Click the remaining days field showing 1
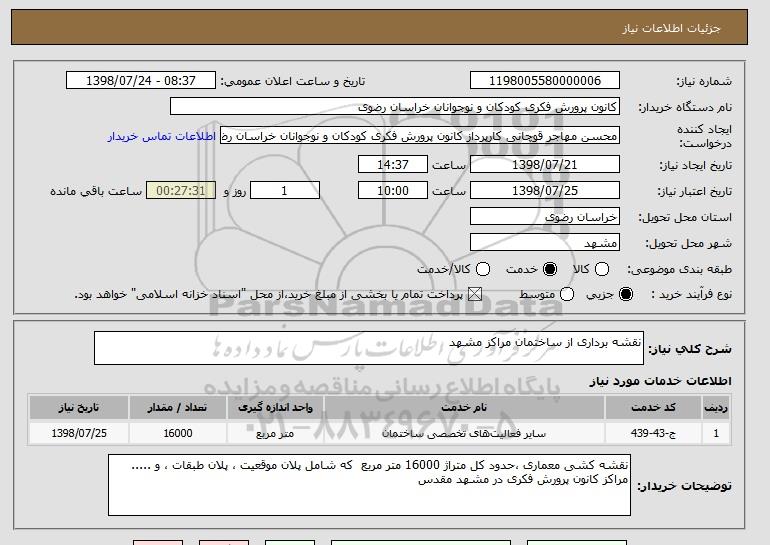The image size is (770, 545). 285,191
